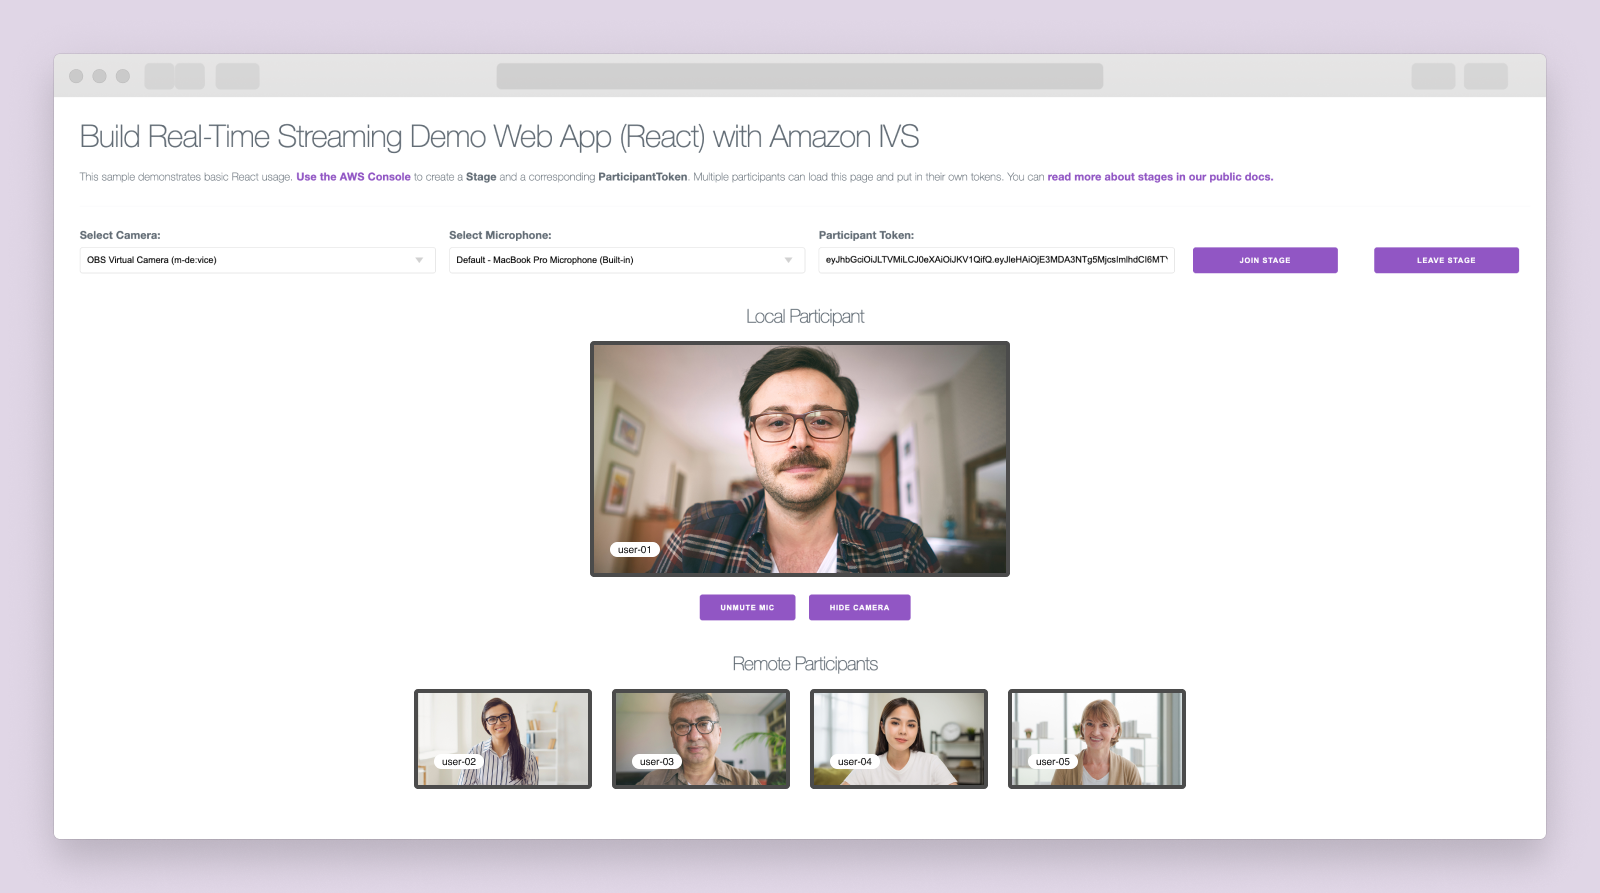Click the browser address bar
The image size is (1600, 893).
tap(800, 76)
